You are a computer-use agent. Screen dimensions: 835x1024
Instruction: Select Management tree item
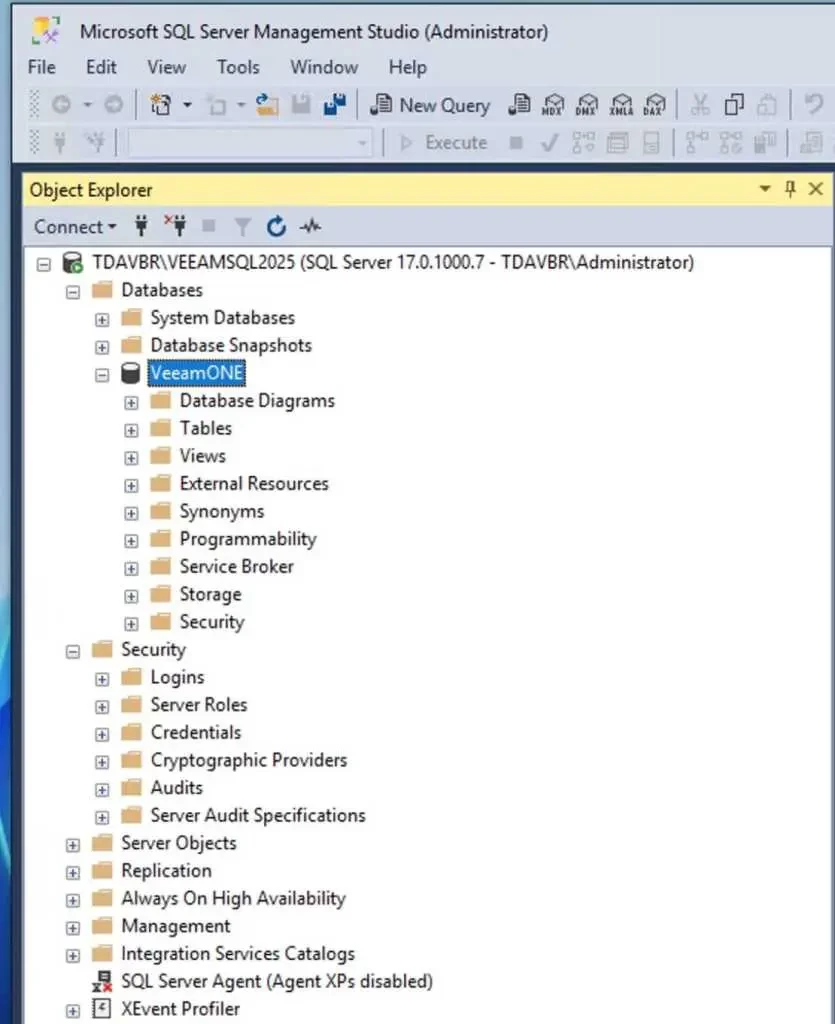[176, 925]
